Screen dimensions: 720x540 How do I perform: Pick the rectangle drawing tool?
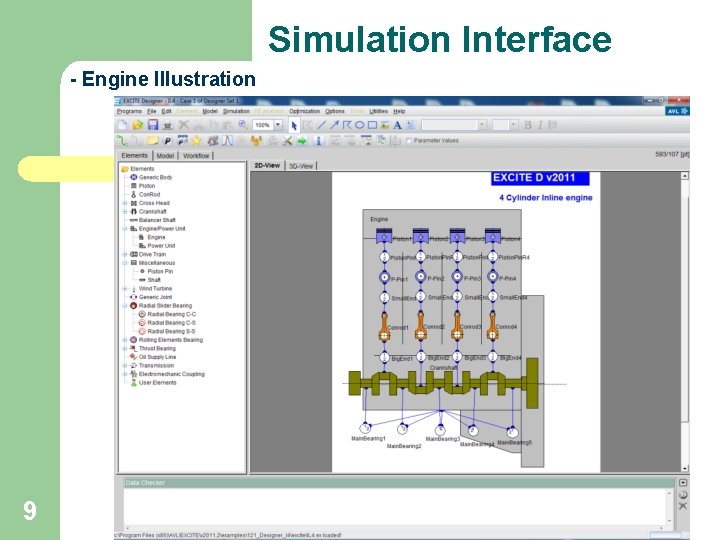[x=372, y=125]
